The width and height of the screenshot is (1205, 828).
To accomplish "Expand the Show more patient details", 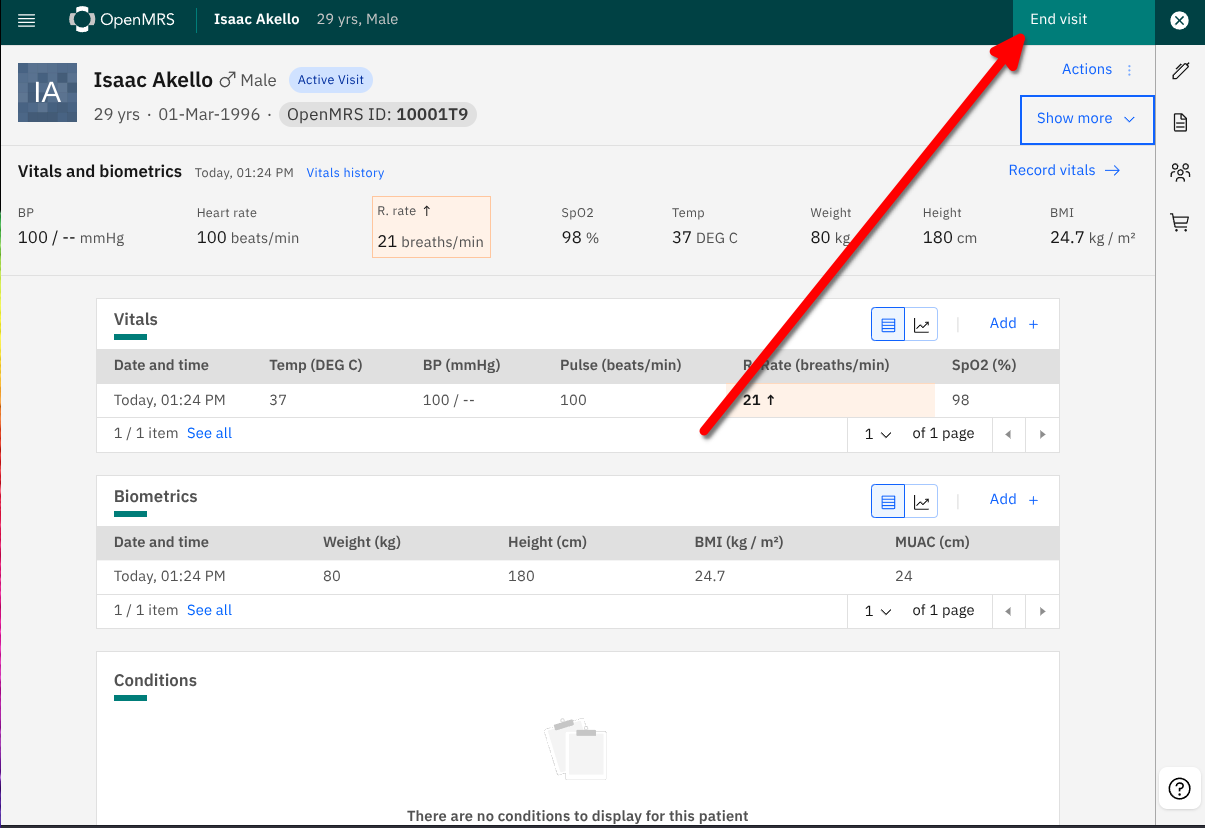I will click(x=1086, y=119).
